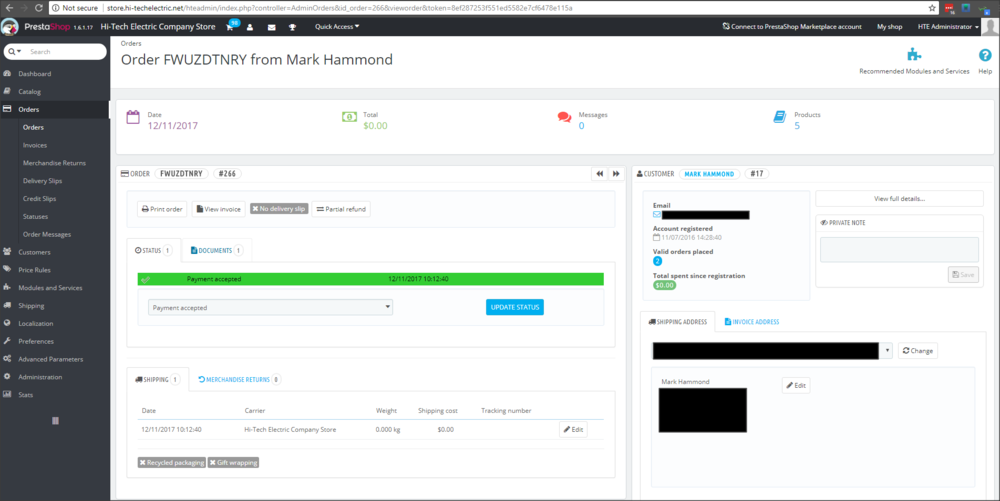The width and height of the screenshot is (1000, 501).
Task: Switch to the Invoice Address tab
Action: [752, 322]
